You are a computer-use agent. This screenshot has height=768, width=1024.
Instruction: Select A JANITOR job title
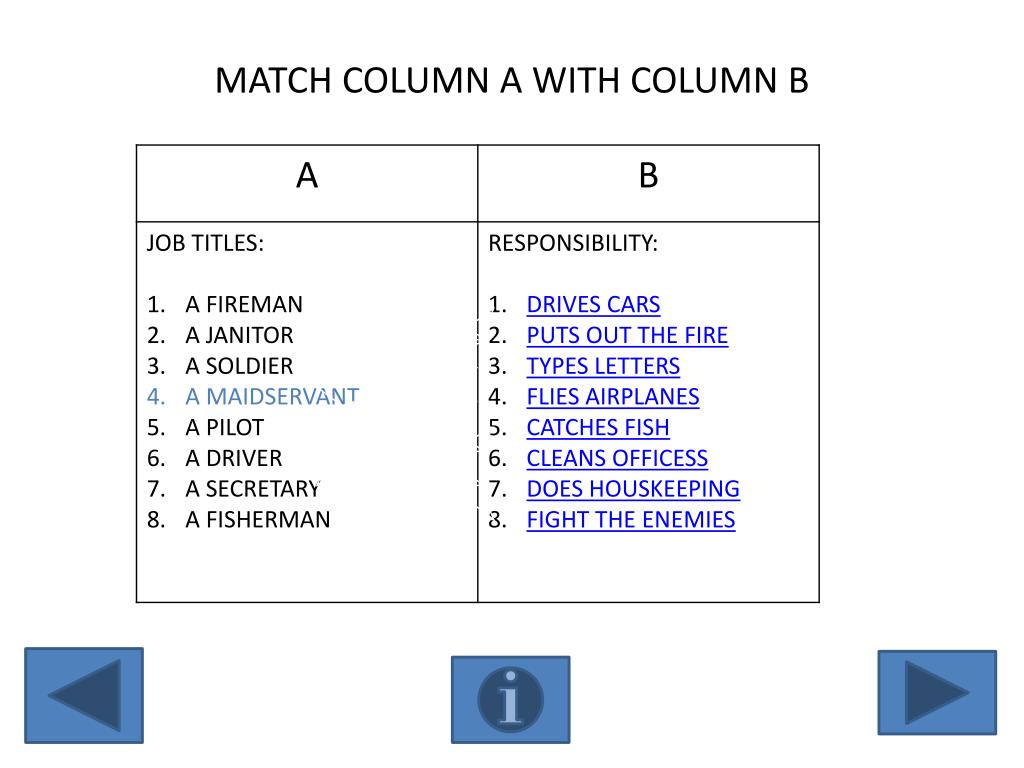coord(239,335)
